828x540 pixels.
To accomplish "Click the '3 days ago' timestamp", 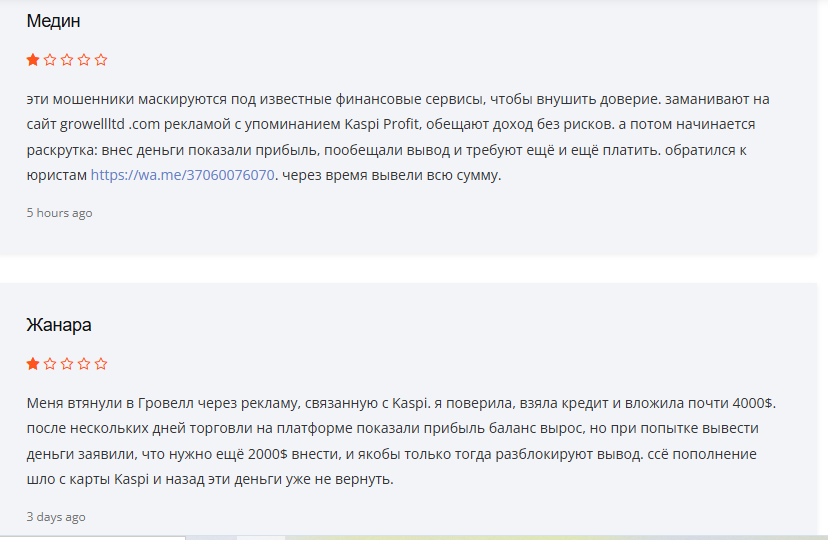I will 56,517.
